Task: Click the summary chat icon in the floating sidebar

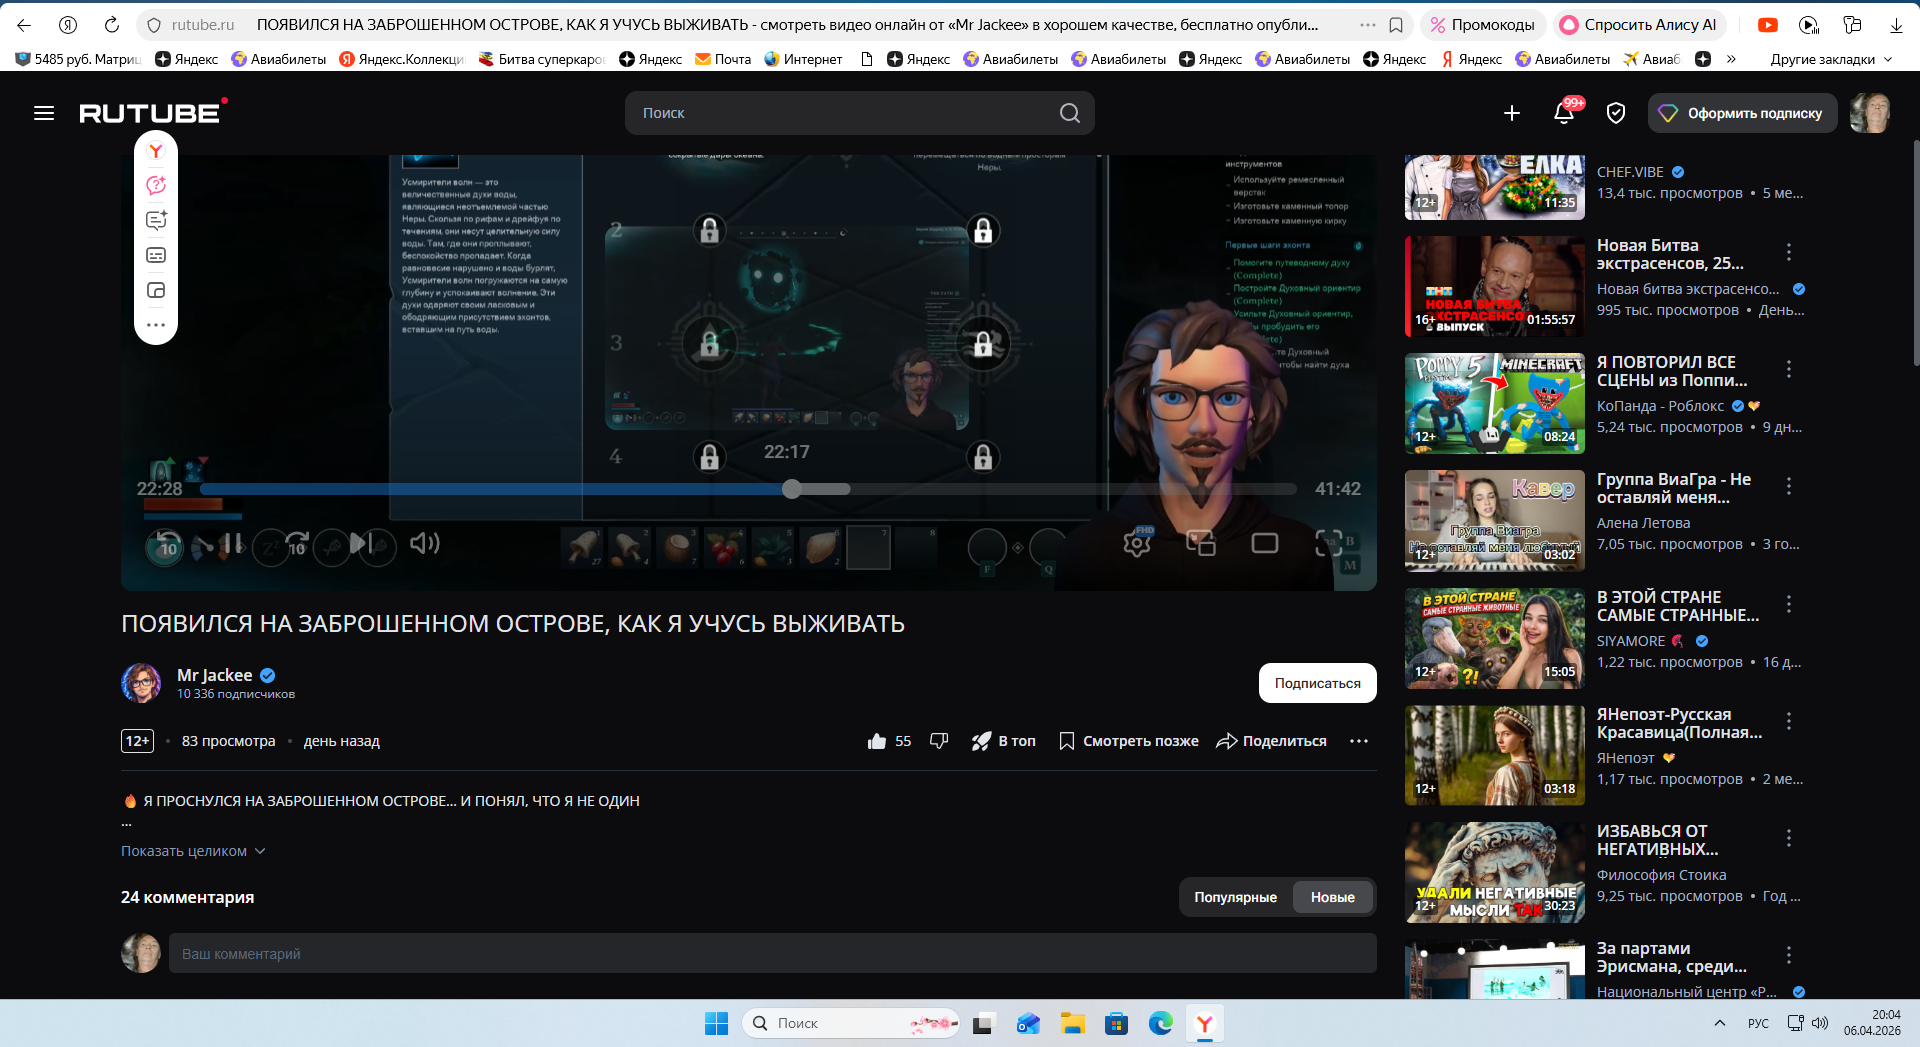Action: click(x=156, y=220)
